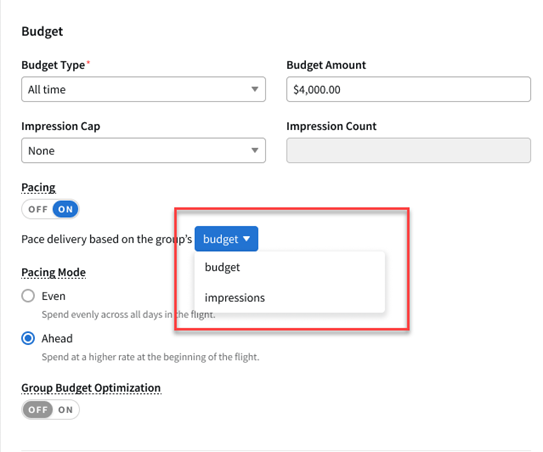Switch Pacing toggle to OFF
The height and width of the screenshot is (452, 543).
pos(38,209)
